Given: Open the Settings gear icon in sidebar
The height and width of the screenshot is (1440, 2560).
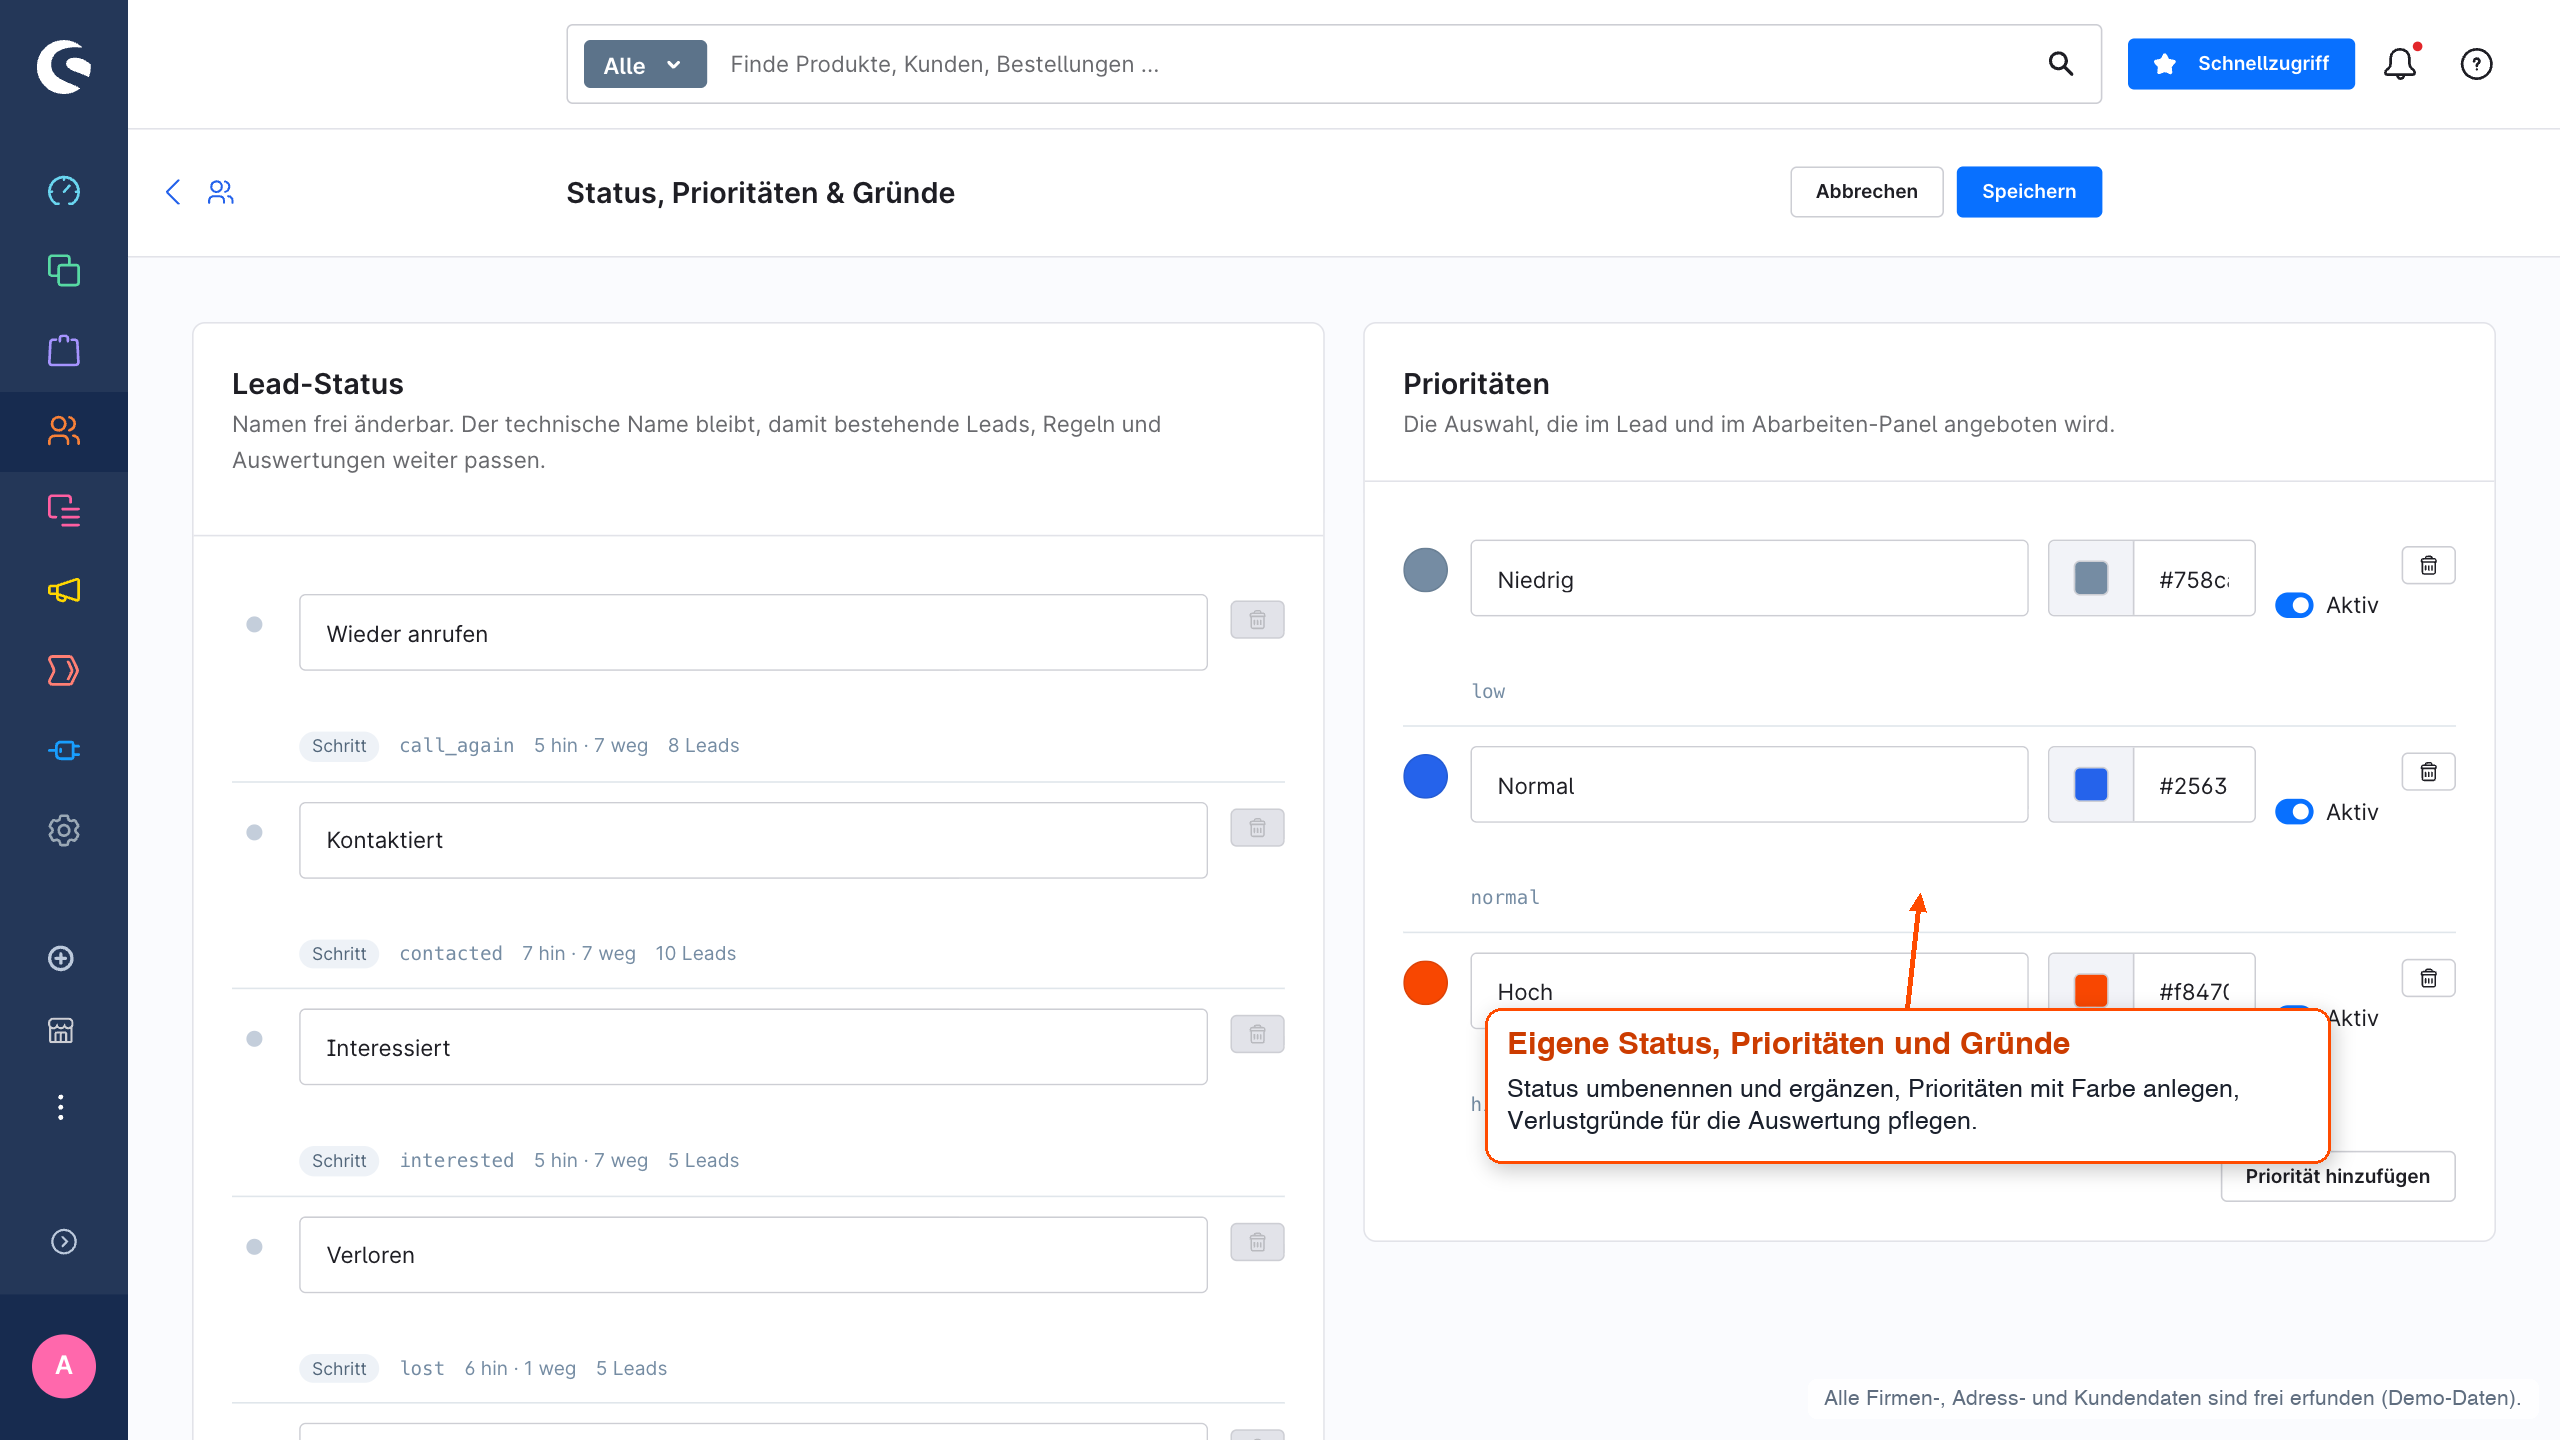Looking at the screenshot, I should tap(64, 830).
